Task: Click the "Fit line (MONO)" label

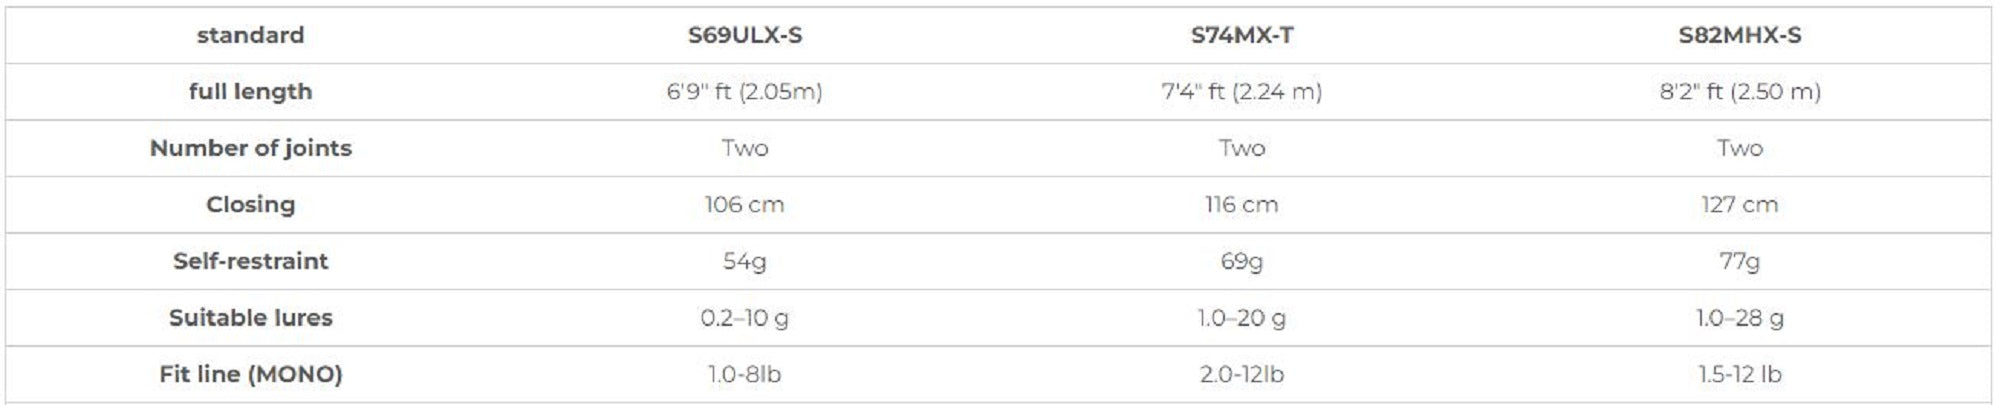Action: point(250,374)
